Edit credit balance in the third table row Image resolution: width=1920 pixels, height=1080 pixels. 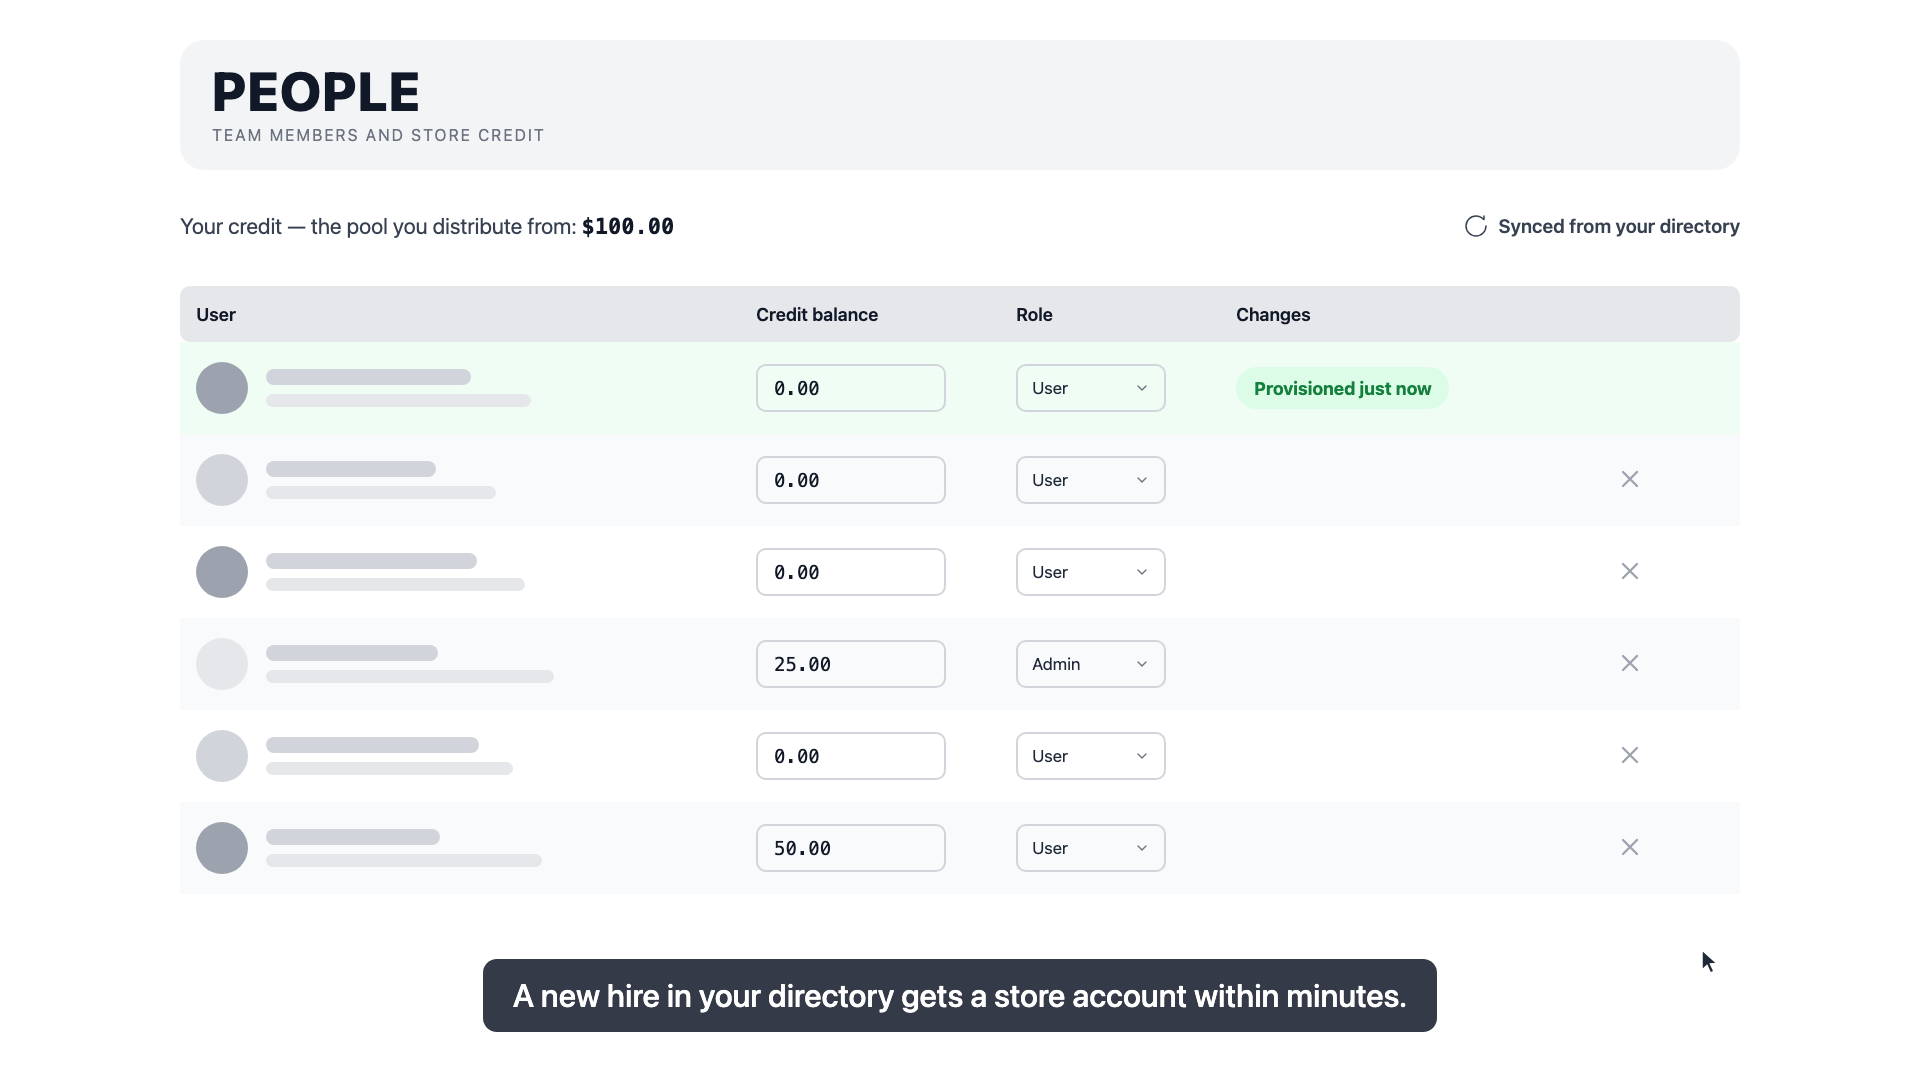pos(851,572)
